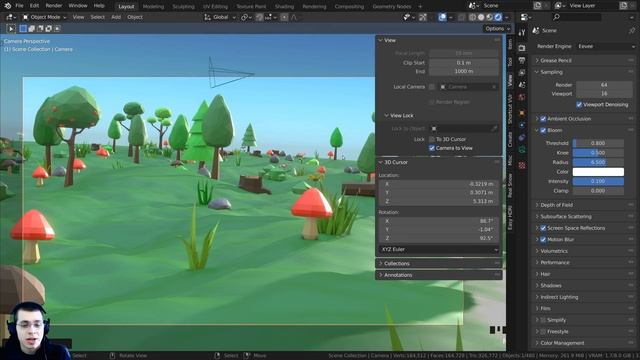640x360 pixels.
Task: Open the File menu
Action: [19, 6]
